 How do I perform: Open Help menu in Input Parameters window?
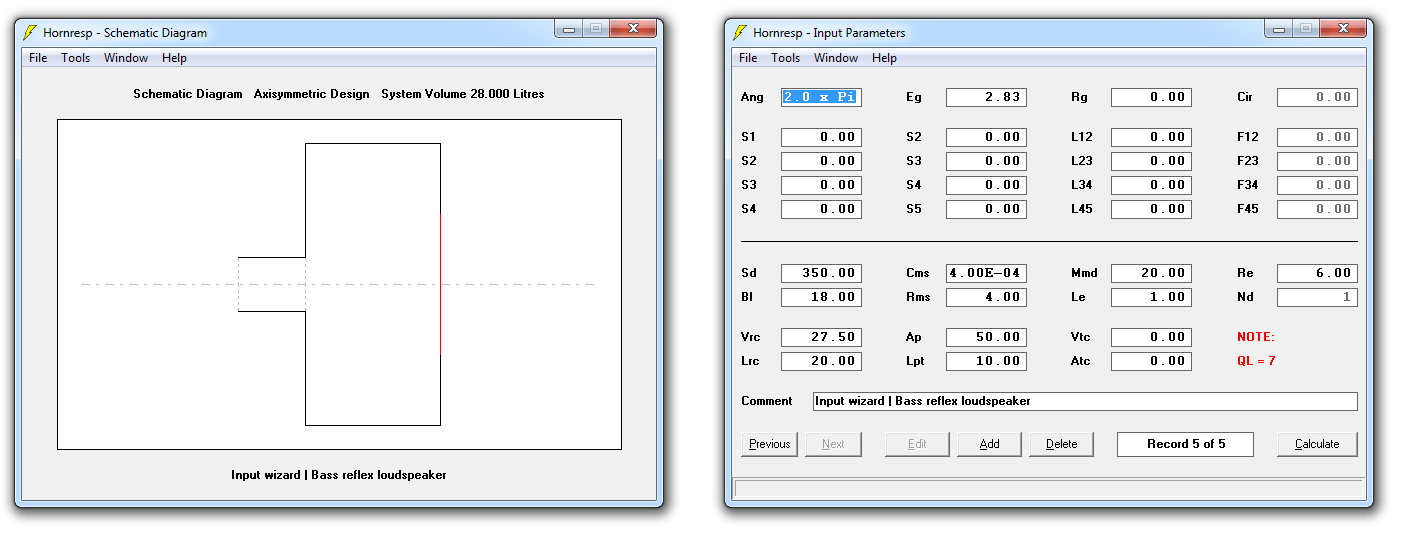[885, 58]
